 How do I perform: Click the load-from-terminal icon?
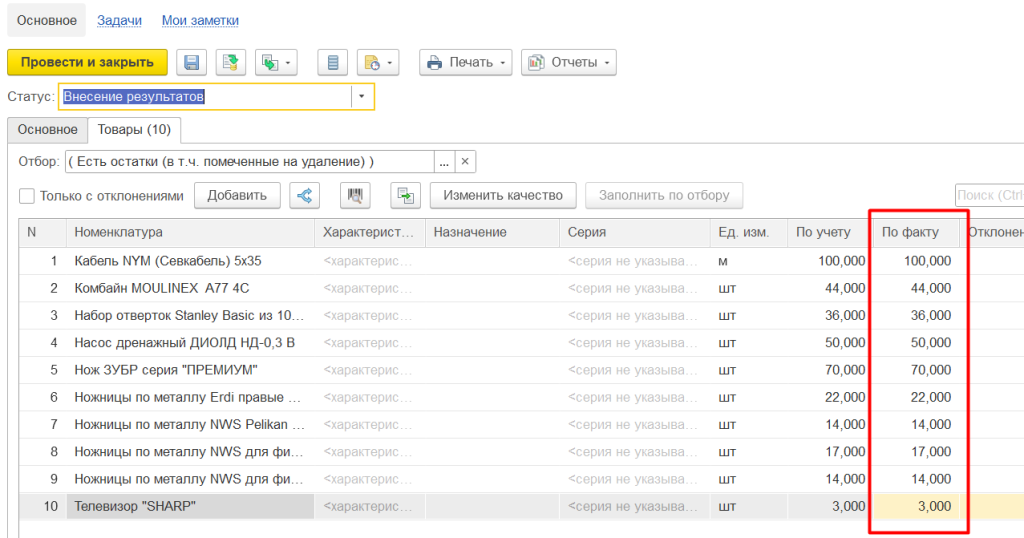coord(406,195)
